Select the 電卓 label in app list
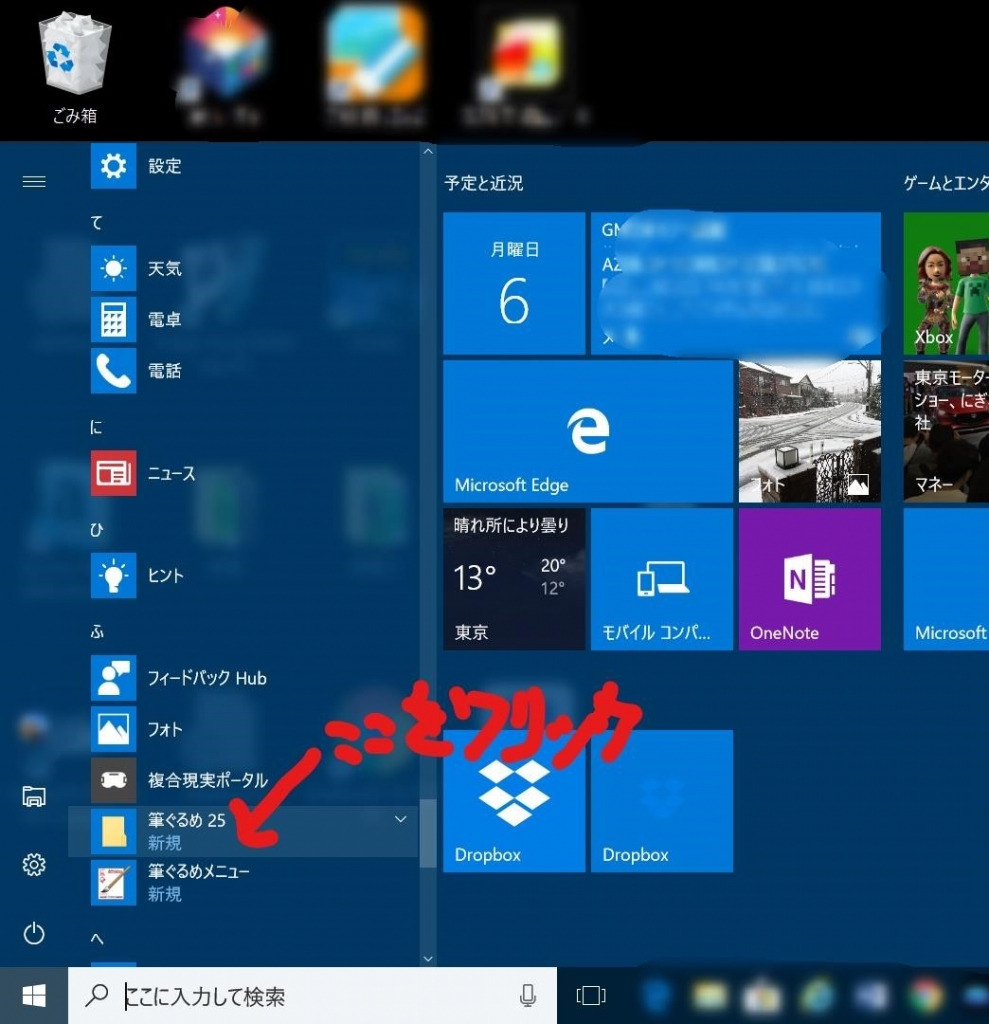This screenshot has width=989, height=1024. tap(165, 319)
